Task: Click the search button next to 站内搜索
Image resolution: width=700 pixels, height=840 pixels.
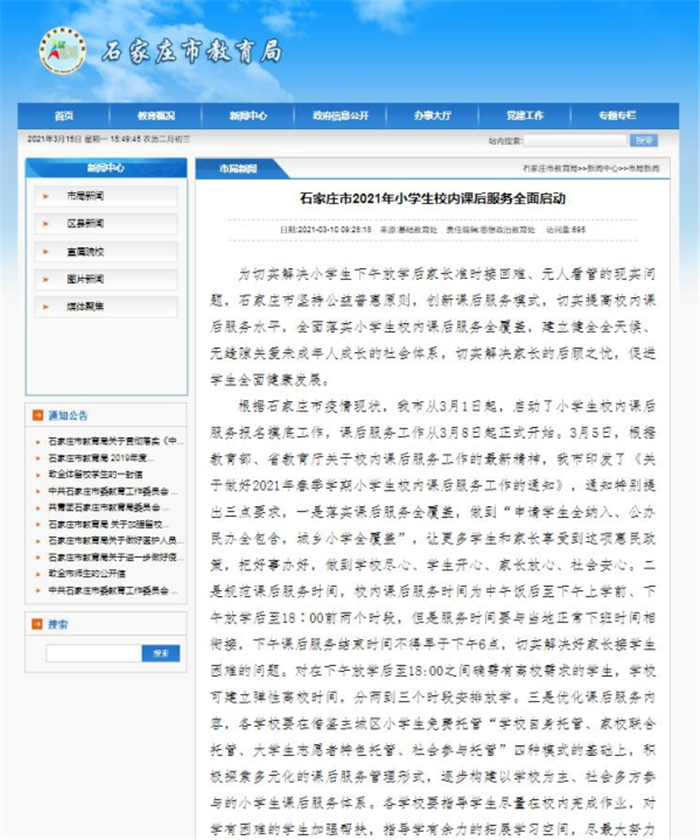Action: [x=644, y=140]
